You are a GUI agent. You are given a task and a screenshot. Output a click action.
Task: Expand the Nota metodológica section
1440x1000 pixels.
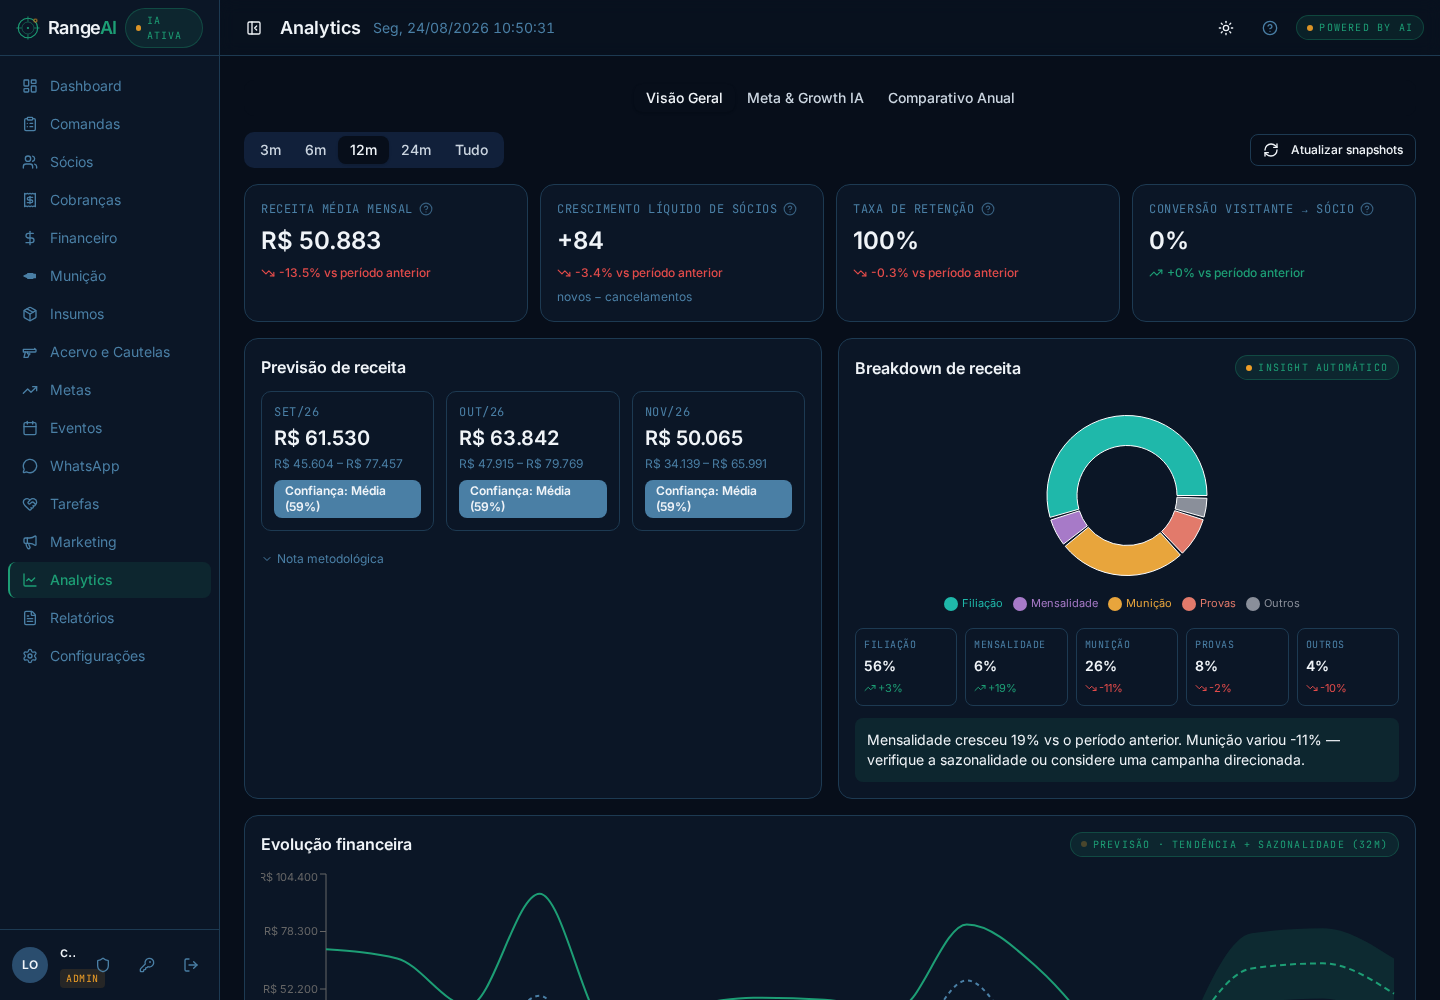coord(322,559)
